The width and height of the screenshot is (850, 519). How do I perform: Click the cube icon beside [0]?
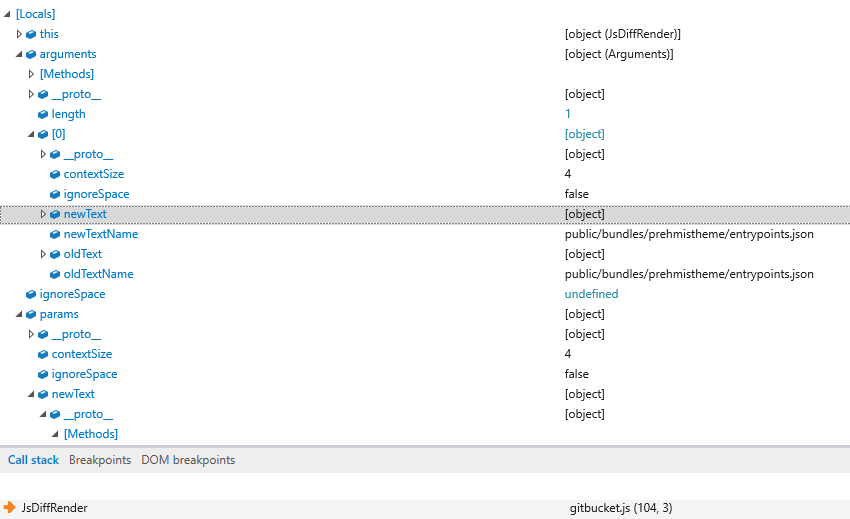[x=43, y=134]
